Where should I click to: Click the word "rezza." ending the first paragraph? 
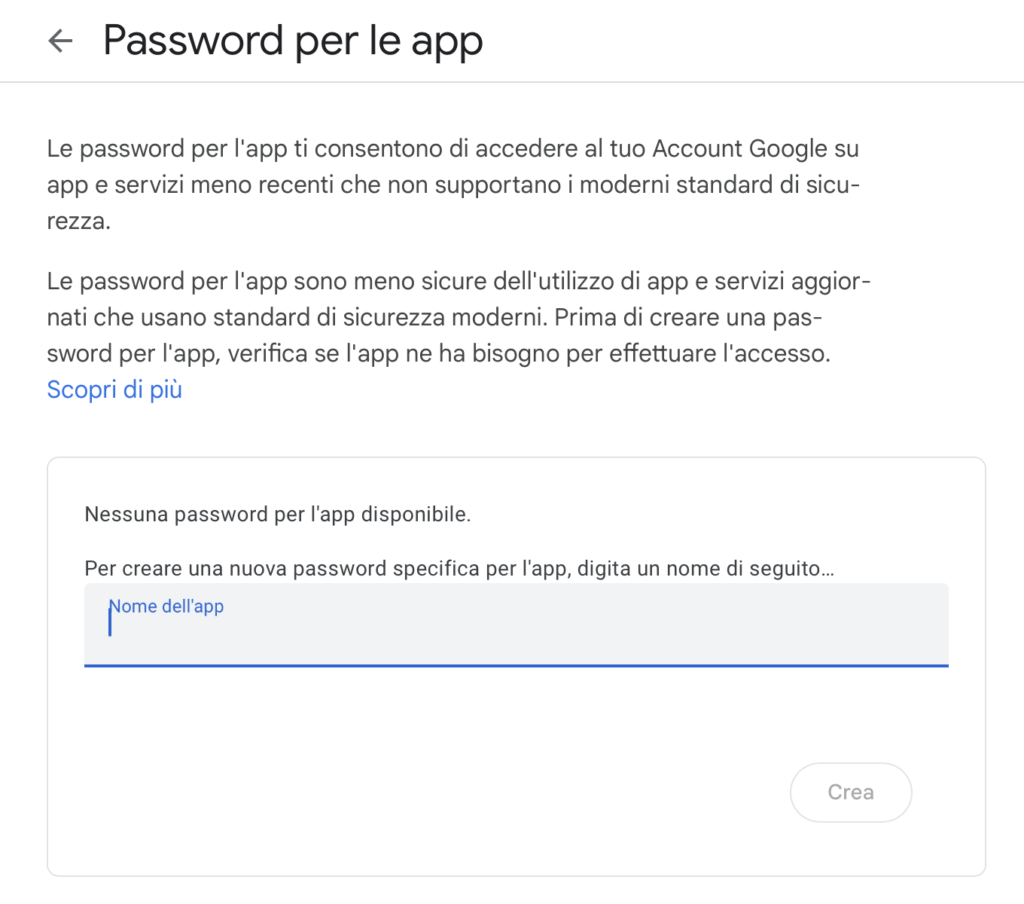click(x=78, y=221)
